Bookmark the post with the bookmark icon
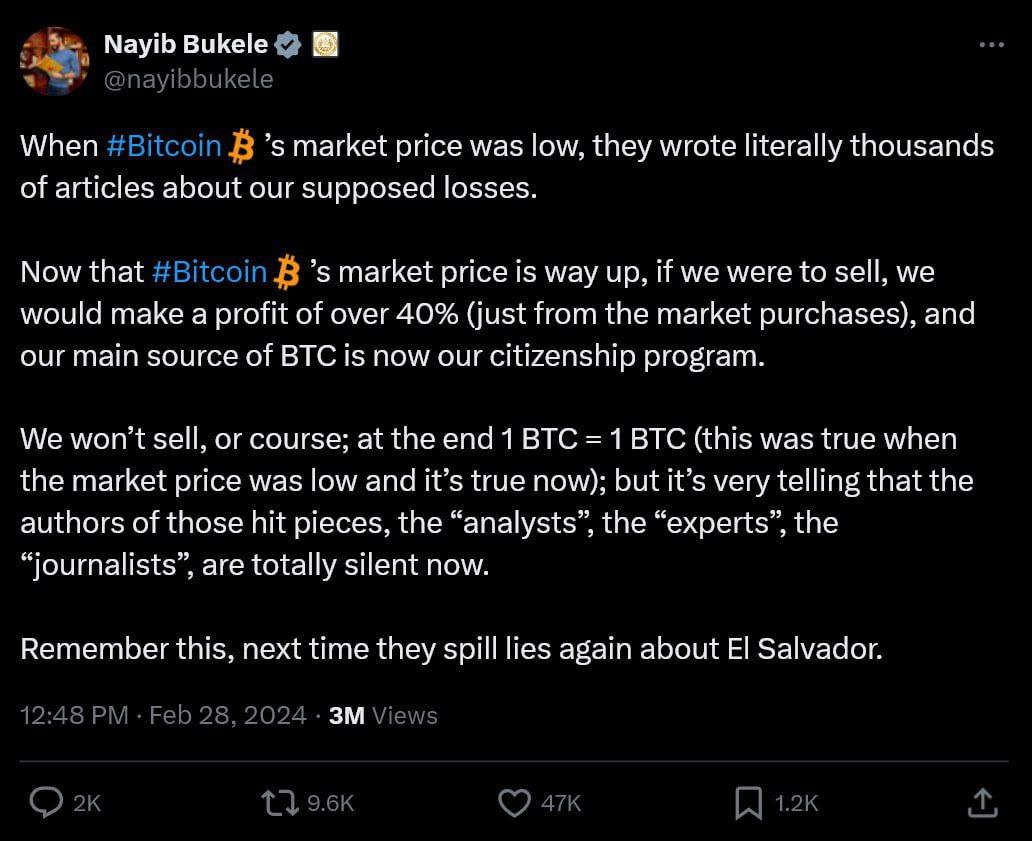1032x841 pixels. pyautogui.click(x=748, y=802)
